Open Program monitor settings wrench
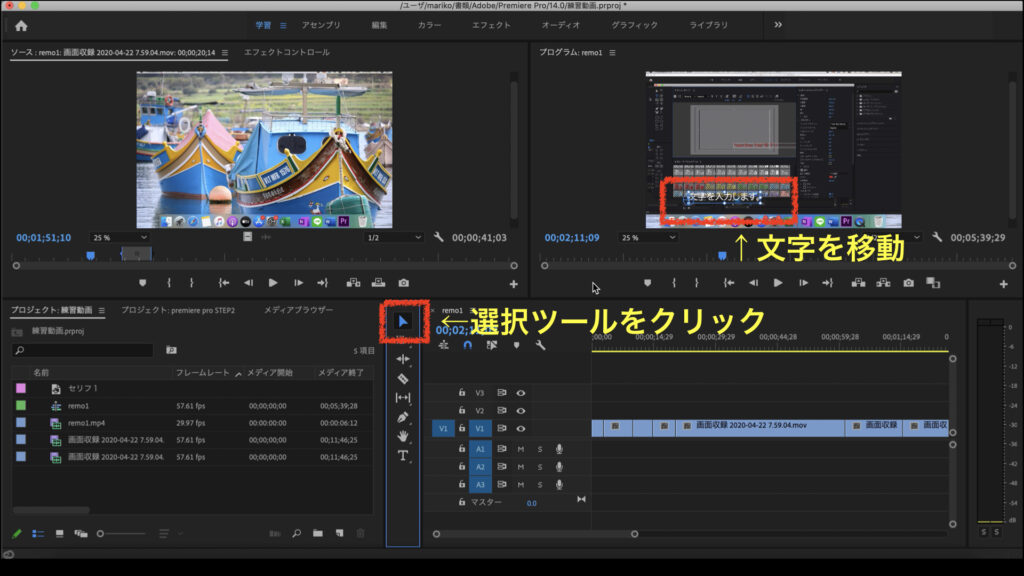1024x576 pixels. (937, 237)
